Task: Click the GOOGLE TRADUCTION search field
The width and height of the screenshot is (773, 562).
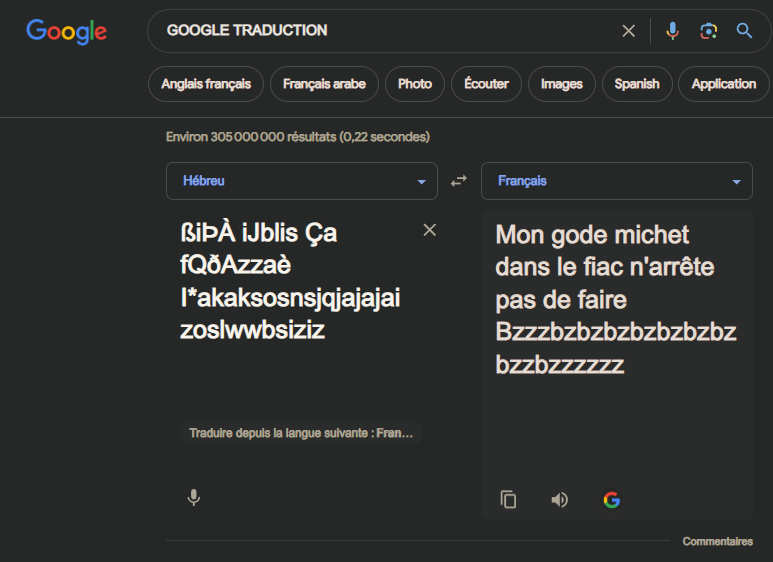Action: tap(380, 31)
